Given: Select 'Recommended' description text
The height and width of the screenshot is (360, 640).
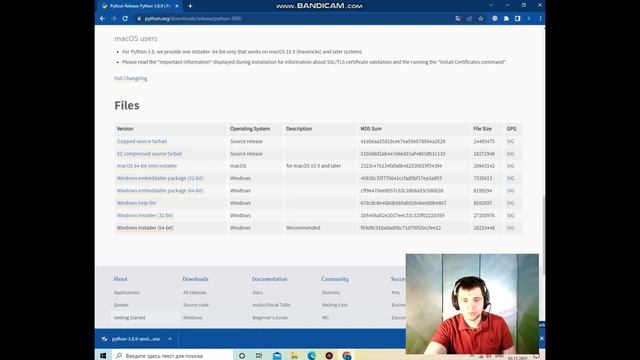Looking at the screenshot, I should [x=303, y=228].
